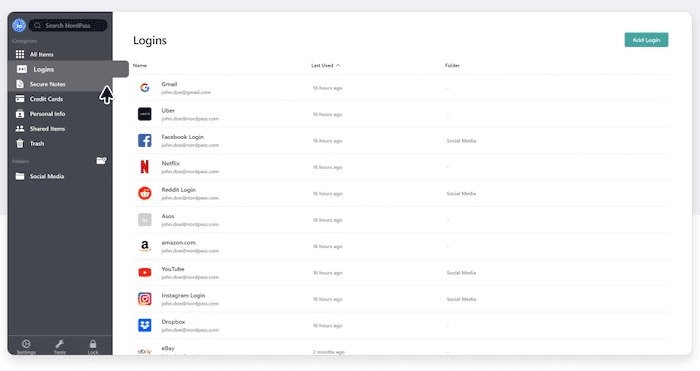Open the Netflix login entry
The width and height of the screenshot is (700, 371).
tap(402, 167)
